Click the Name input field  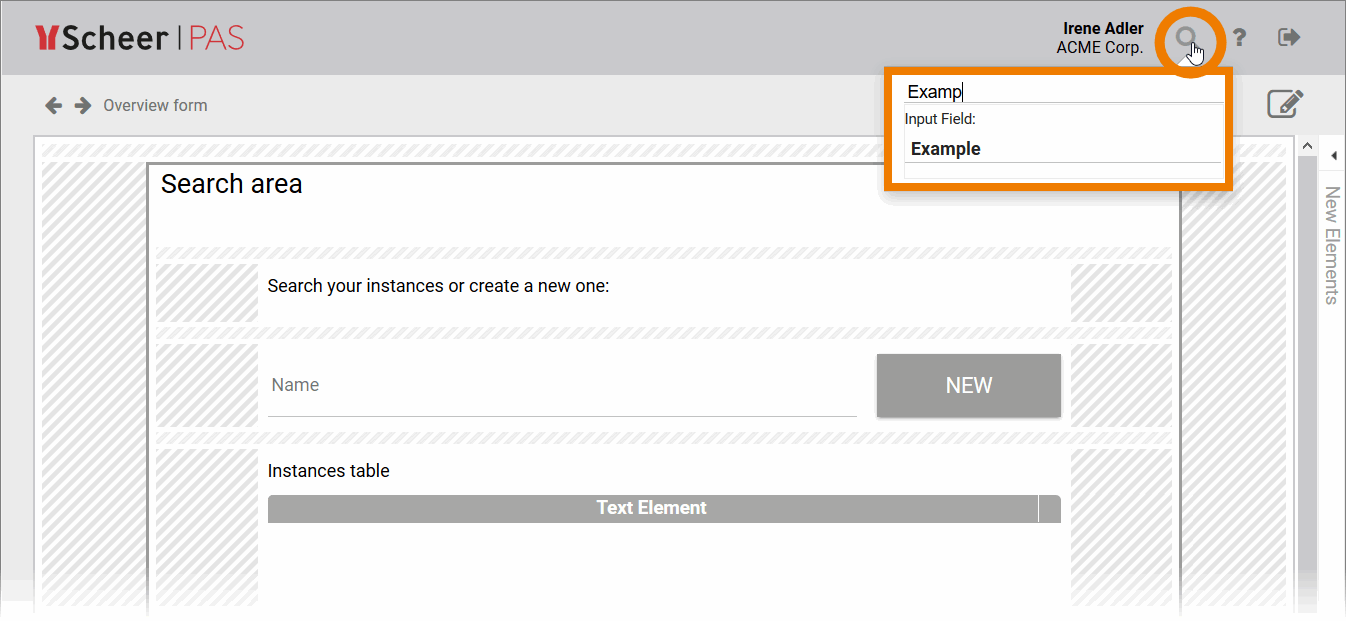562,386
